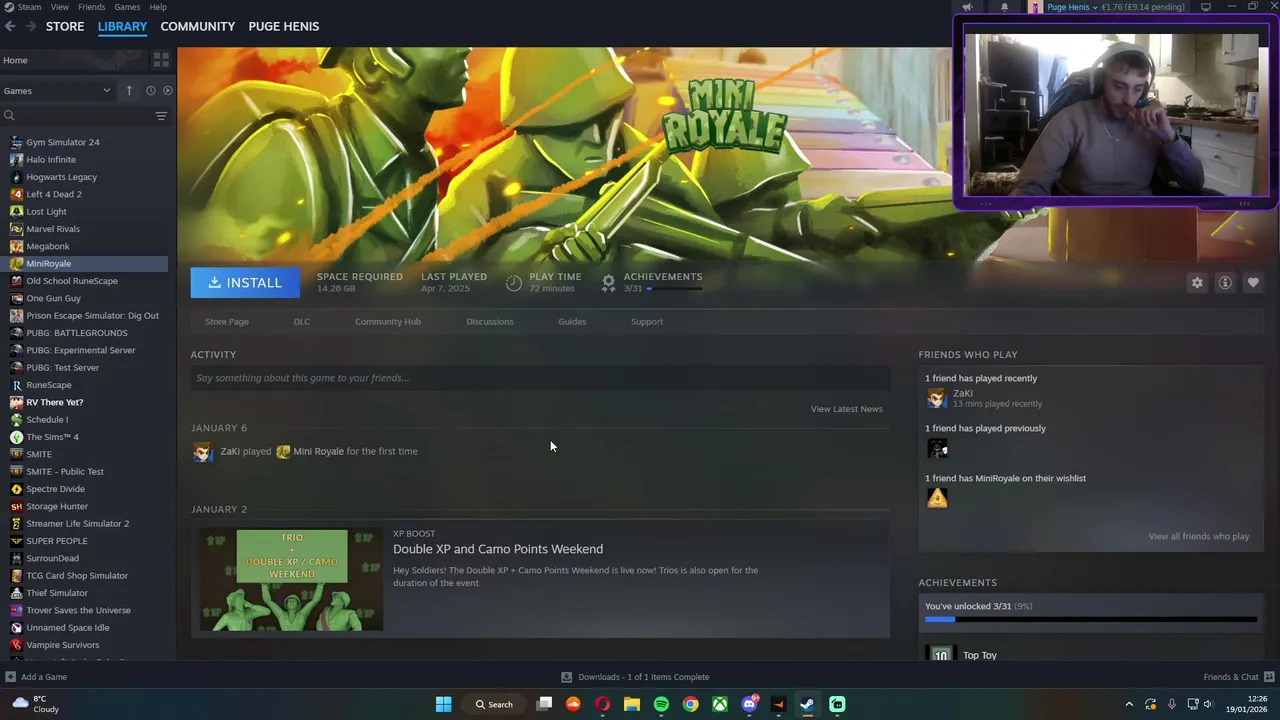This screenshot has height=720, width=1280.
Task: Open the Help menu
Action: pyautogui.click(x=158, y=7)
